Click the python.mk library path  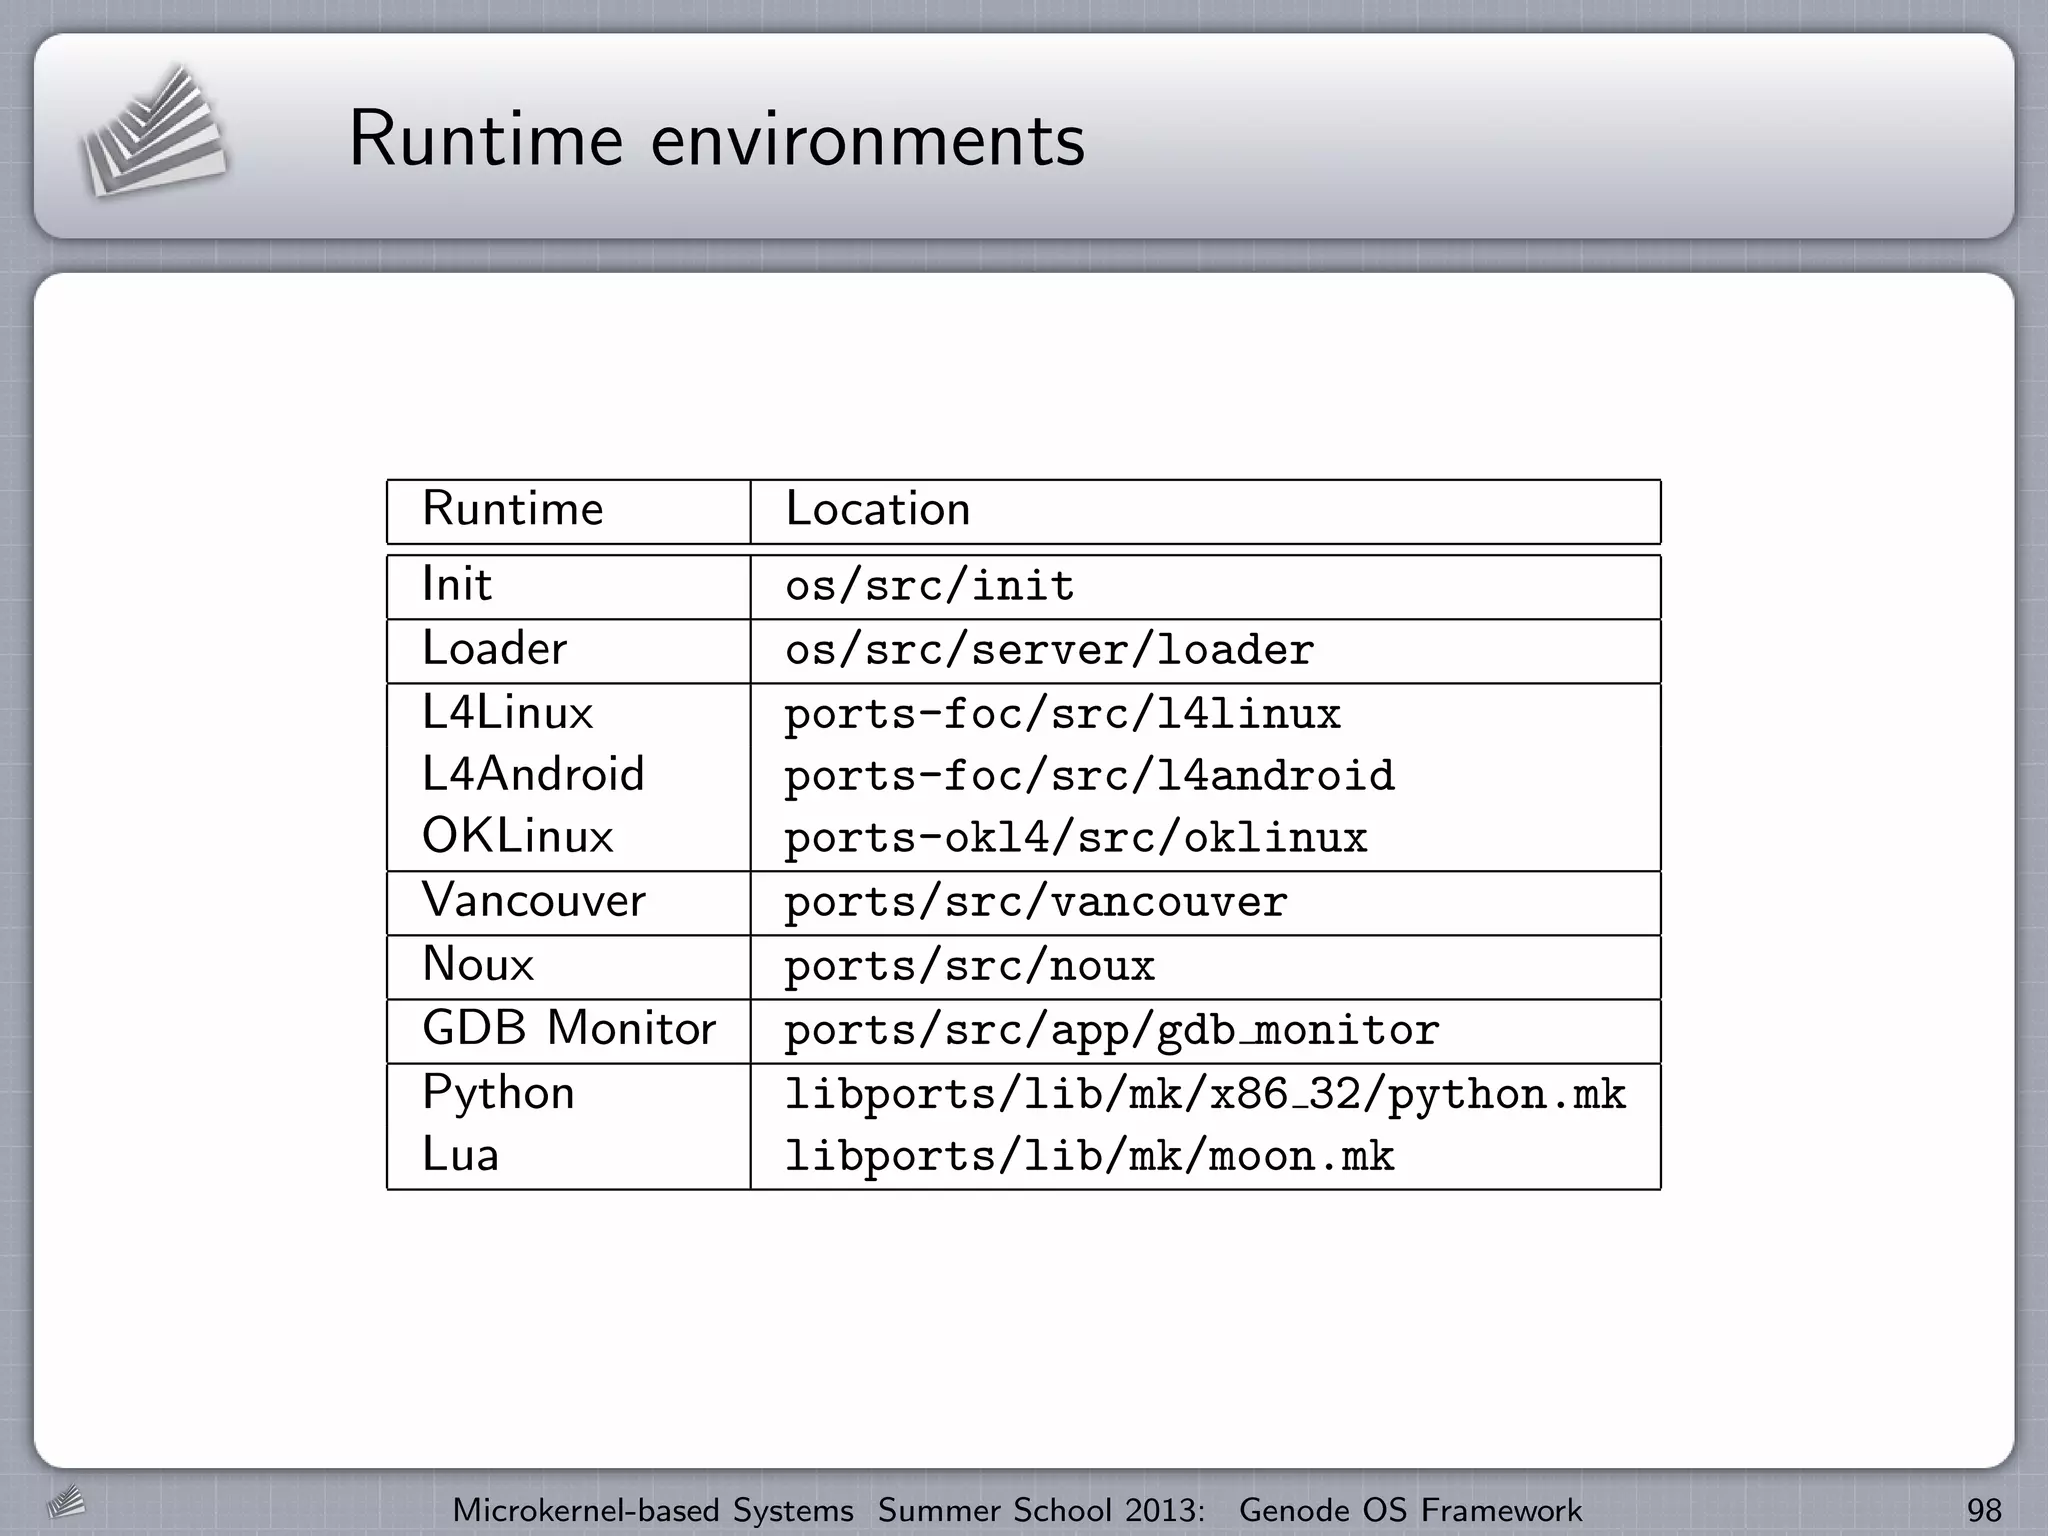point(1204,1094)
